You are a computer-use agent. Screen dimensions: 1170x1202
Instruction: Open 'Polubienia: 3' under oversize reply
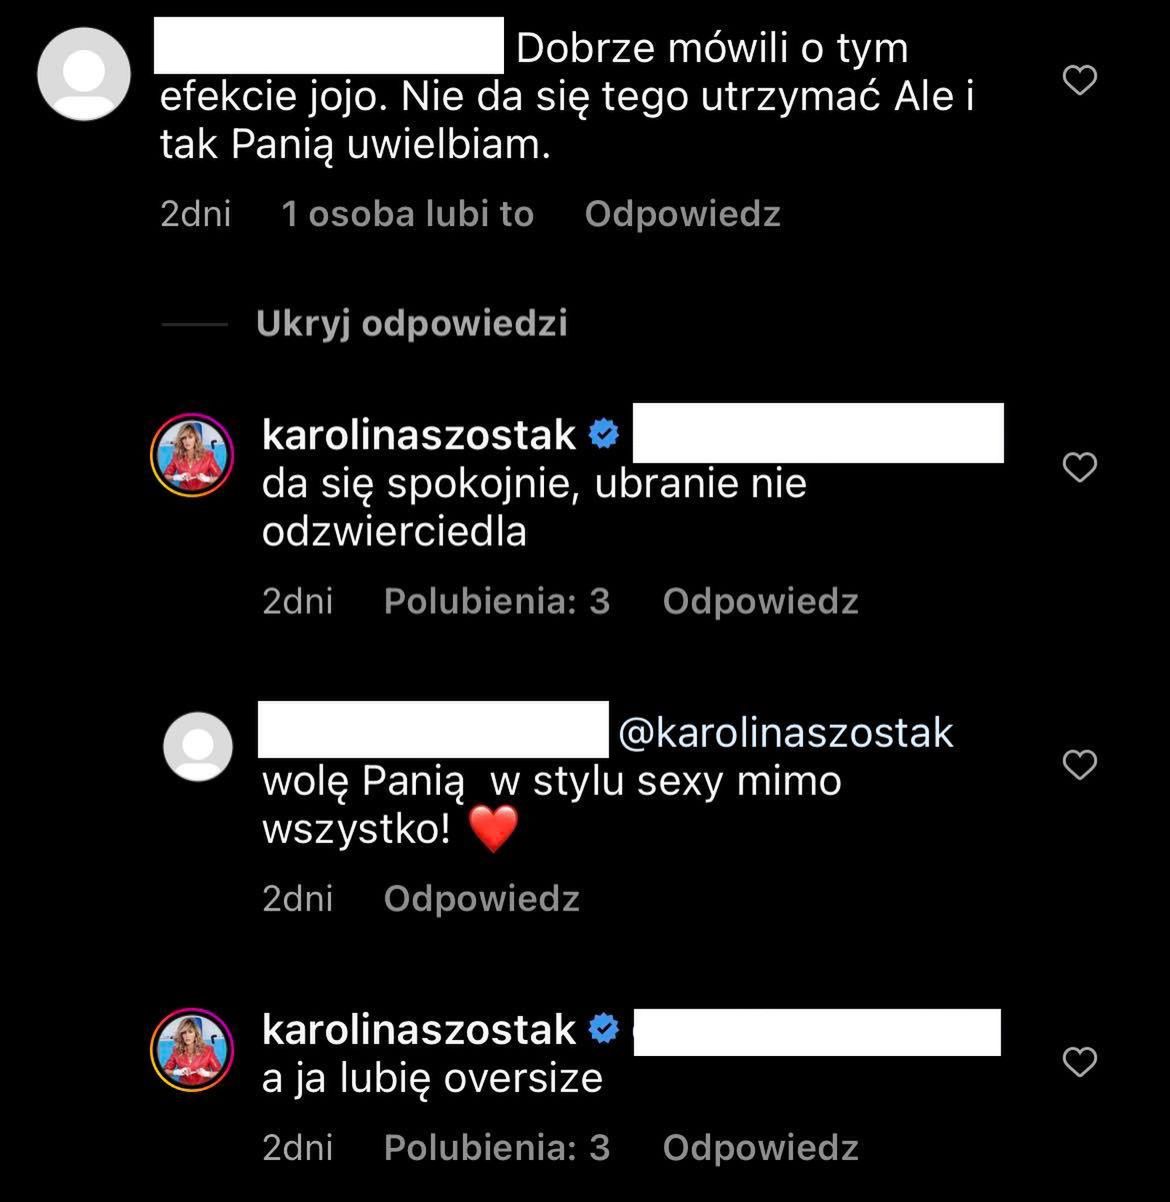tap(497, 1147)
